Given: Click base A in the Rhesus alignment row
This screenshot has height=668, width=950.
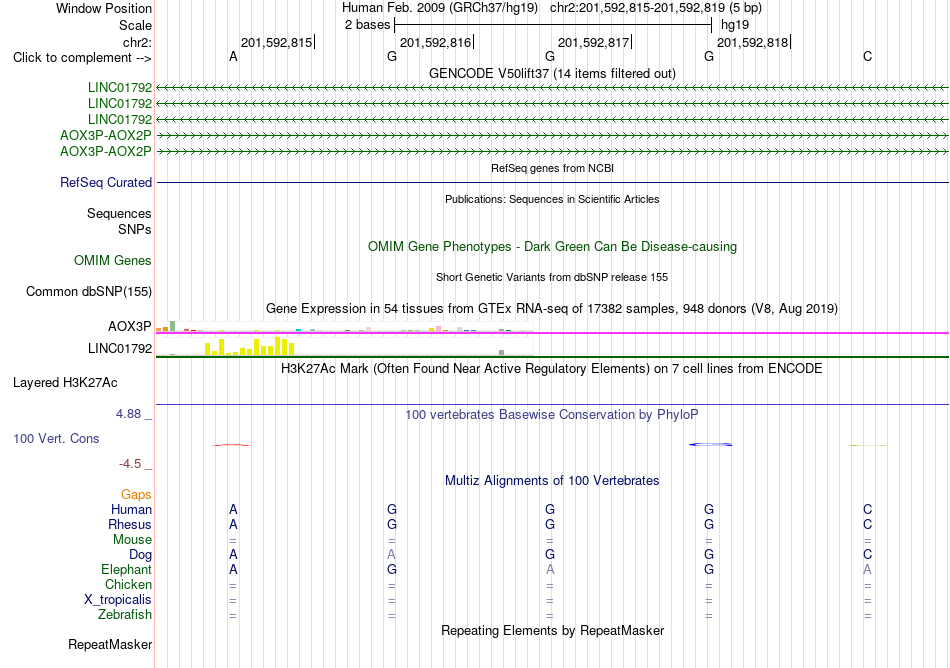Looking at the screenshot, I should pos(233,524).
